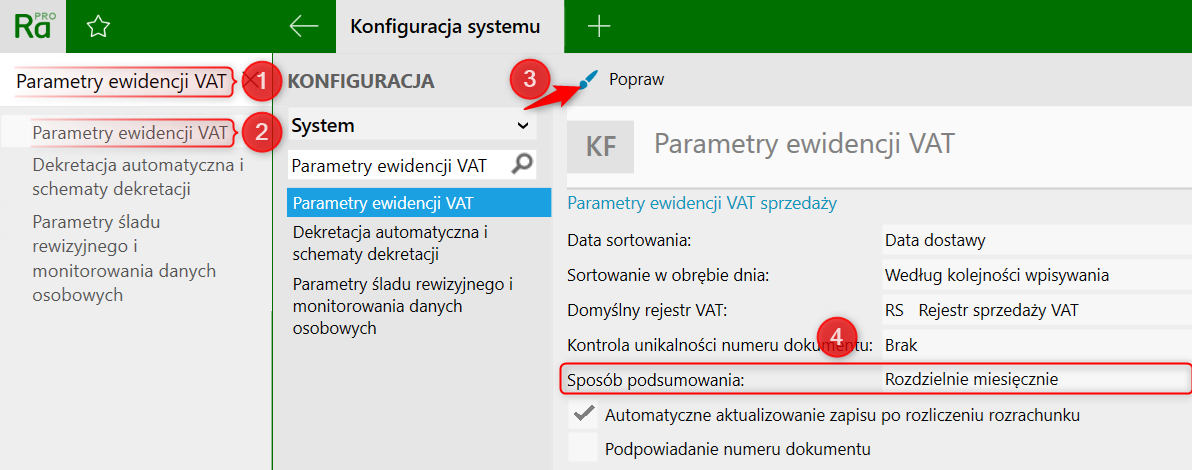Screen dimensions: 1192x470
Task: Expand the System dropdown
Action: pyautogui.click(x=412, y=125)
